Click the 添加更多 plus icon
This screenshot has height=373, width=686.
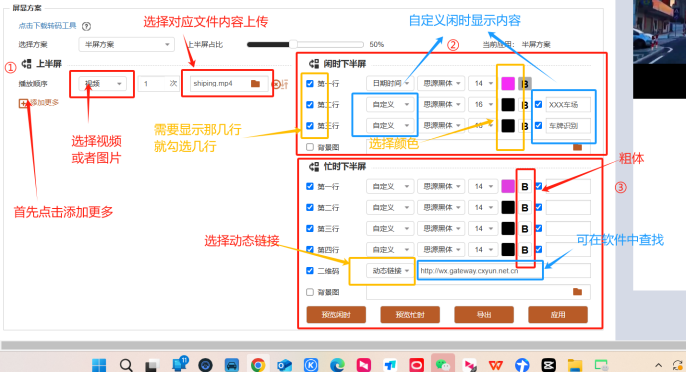click(x=23, y=103)
